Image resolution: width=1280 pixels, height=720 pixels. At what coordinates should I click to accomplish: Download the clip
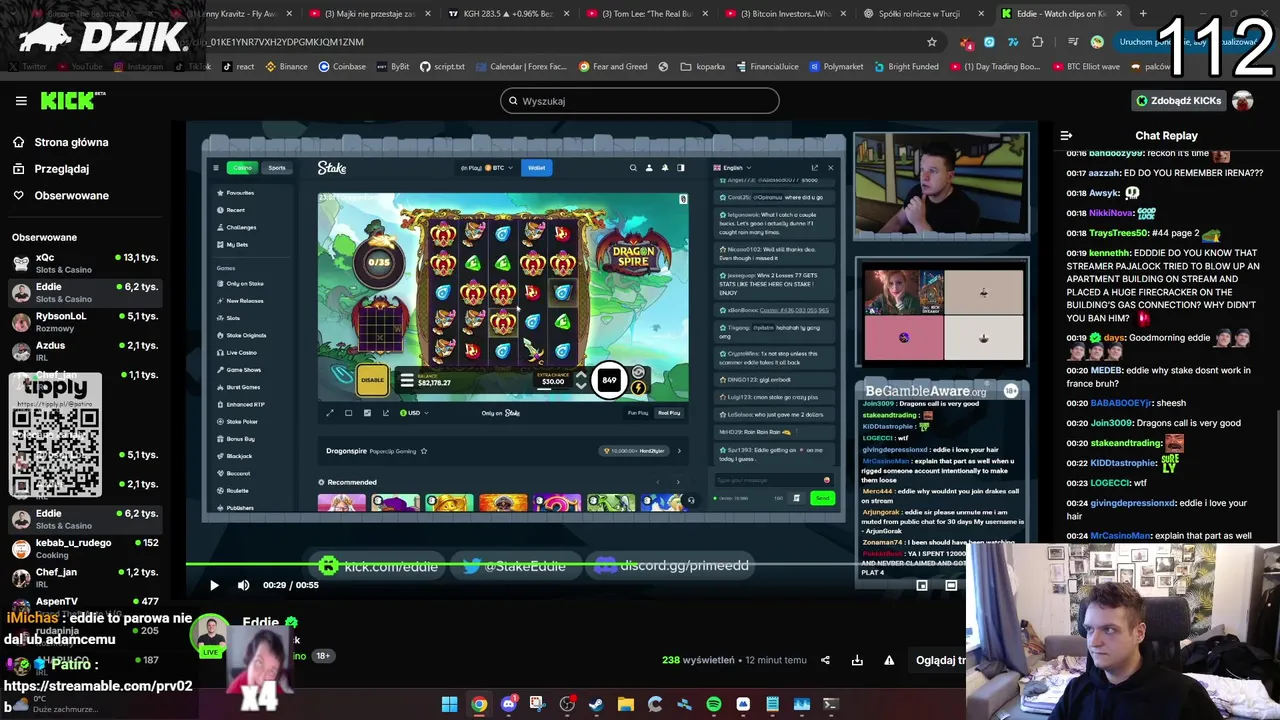pos(857,660)
